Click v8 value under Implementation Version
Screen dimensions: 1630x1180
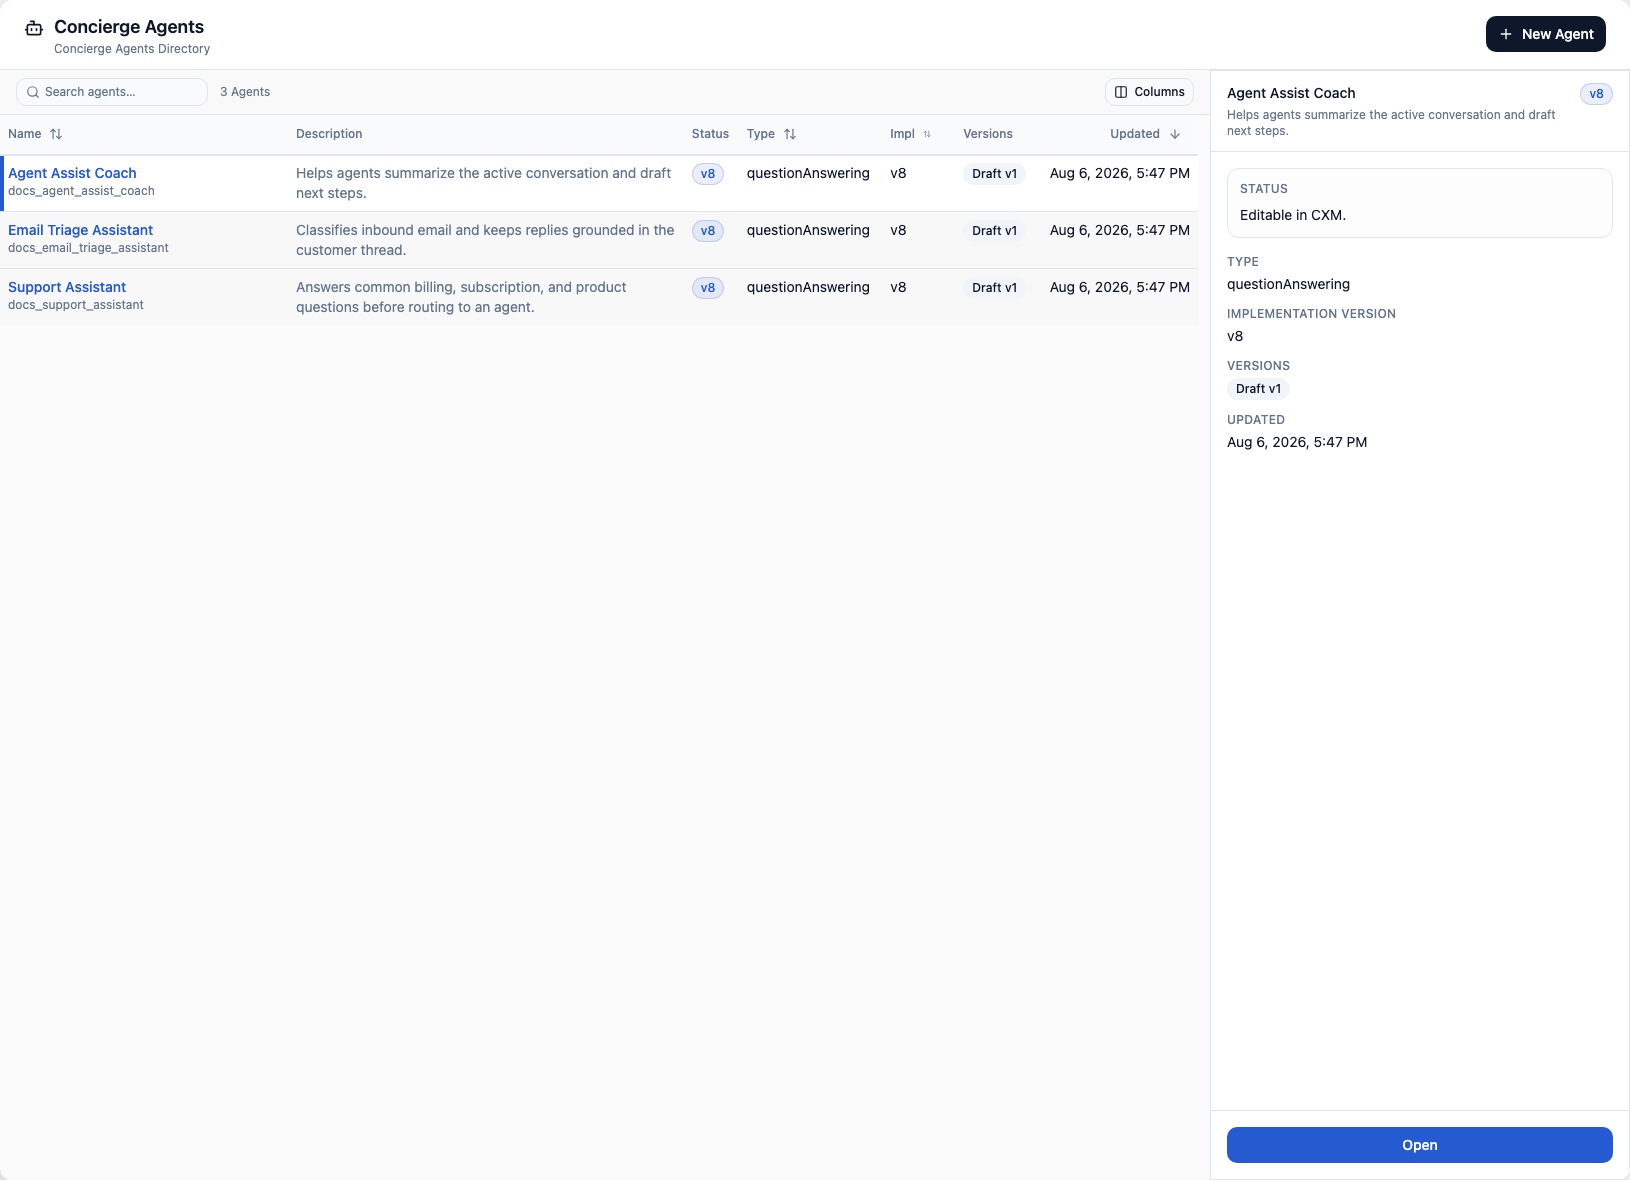tap(1235, 336)
